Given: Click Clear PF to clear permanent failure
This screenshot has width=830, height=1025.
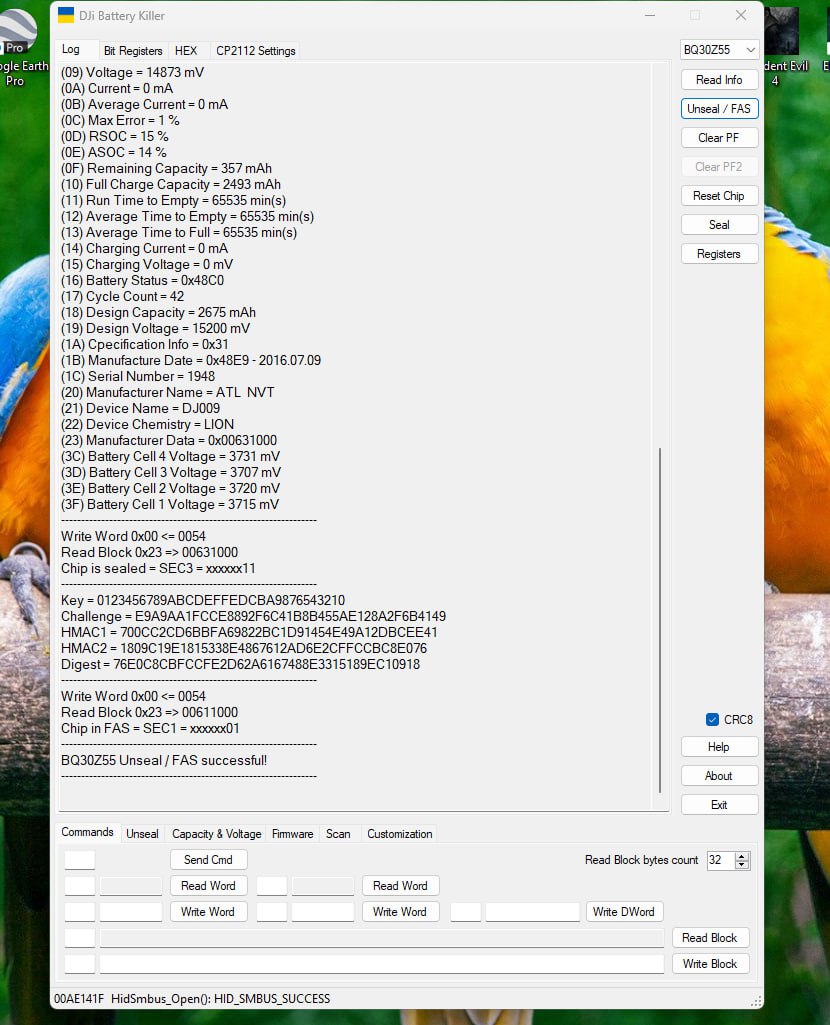Looking at the screenshot, I should click(x=719, y=137).
